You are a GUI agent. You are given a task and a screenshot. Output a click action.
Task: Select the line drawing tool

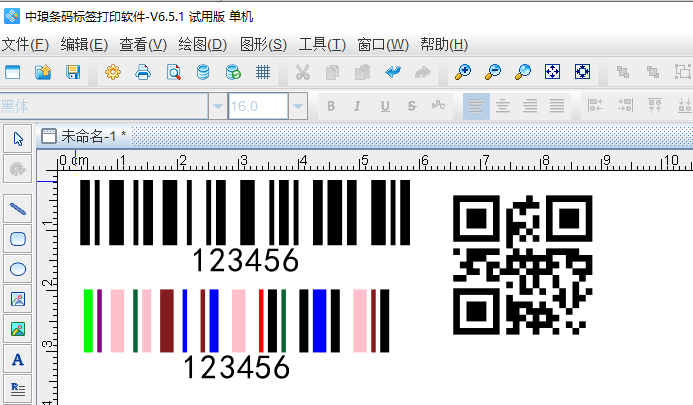[x=17, y=209]
